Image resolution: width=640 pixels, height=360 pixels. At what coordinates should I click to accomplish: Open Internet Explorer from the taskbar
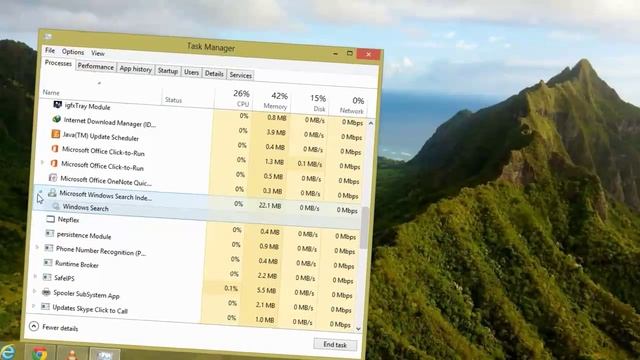7,352
